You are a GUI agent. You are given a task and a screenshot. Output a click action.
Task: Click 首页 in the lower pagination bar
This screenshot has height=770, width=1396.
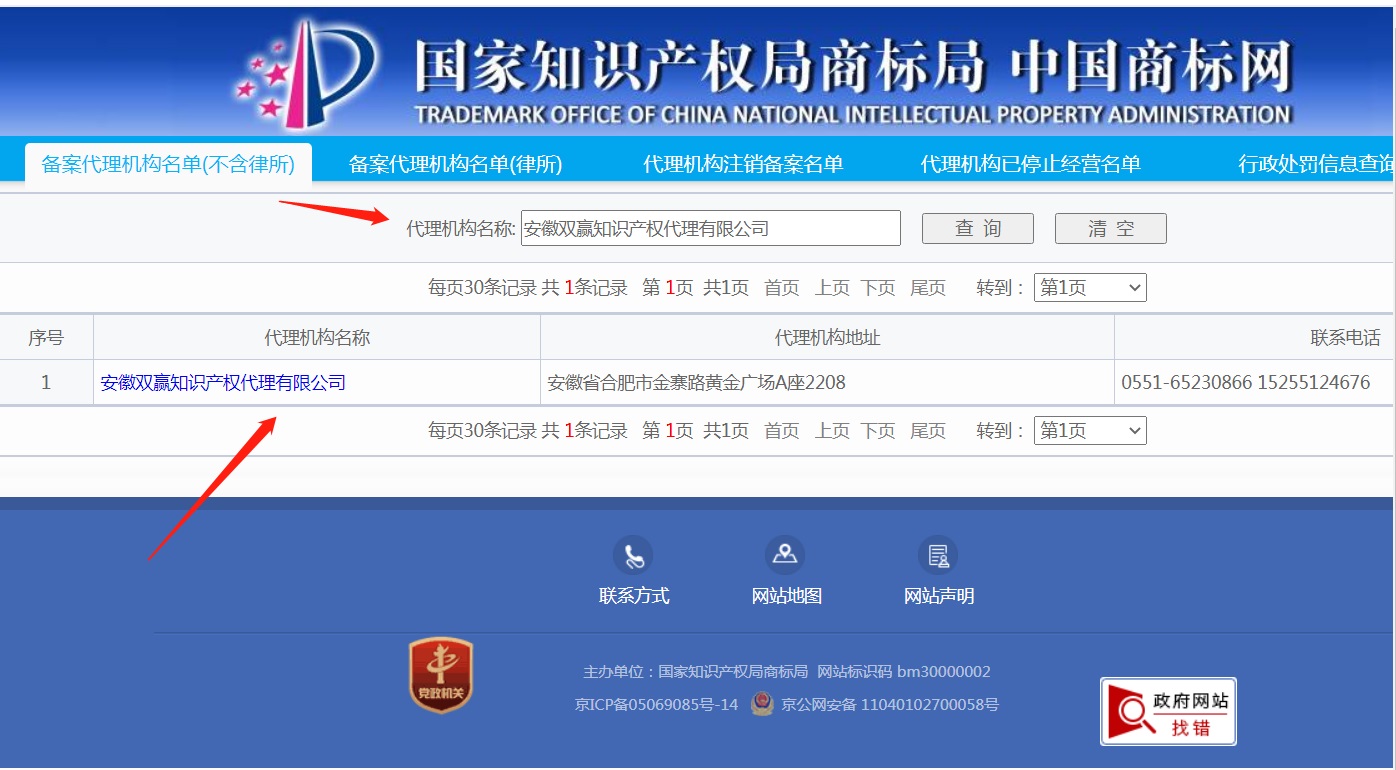point(782,430)
